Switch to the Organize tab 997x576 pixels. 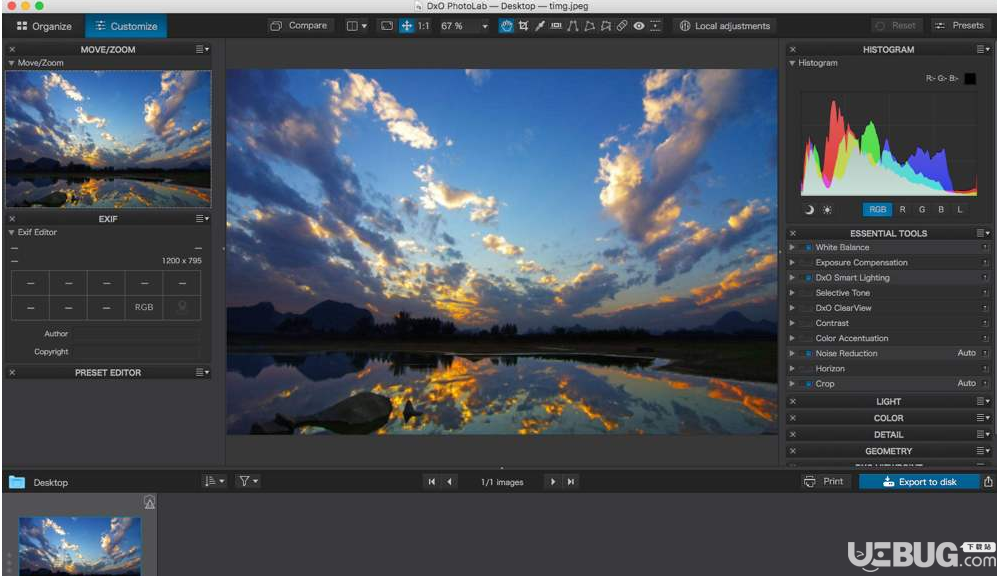click(x=44, y=26)
